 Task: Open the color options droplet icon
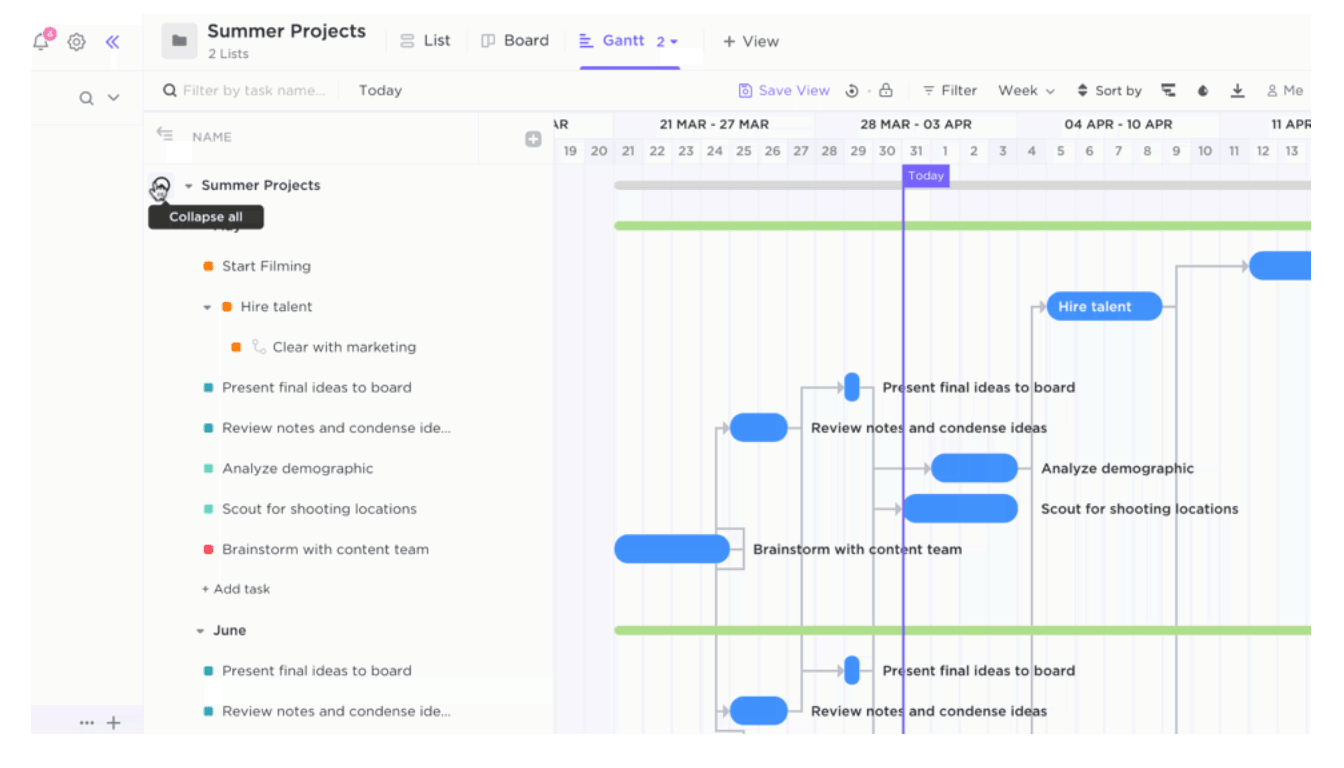tap(1203, 91)
